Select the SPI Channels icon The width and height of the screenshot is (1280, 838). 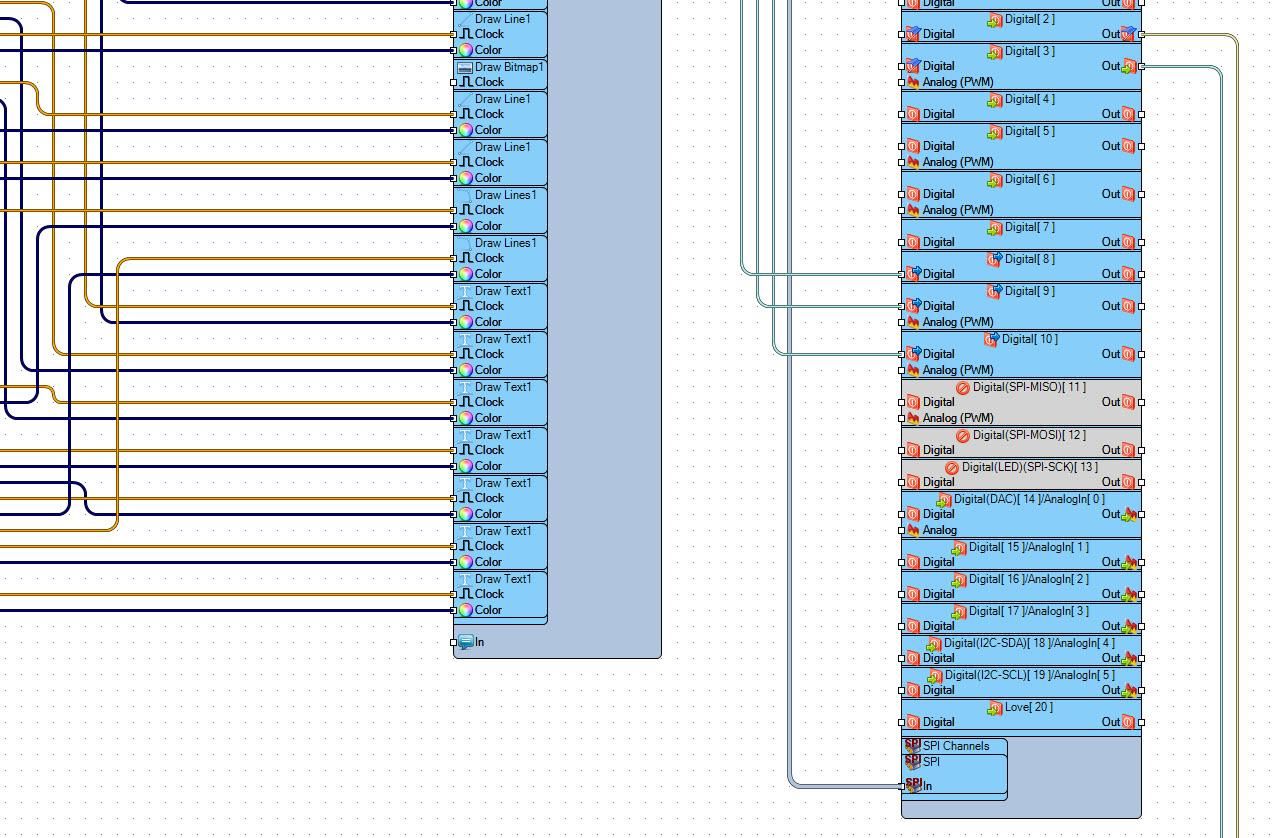912,746
